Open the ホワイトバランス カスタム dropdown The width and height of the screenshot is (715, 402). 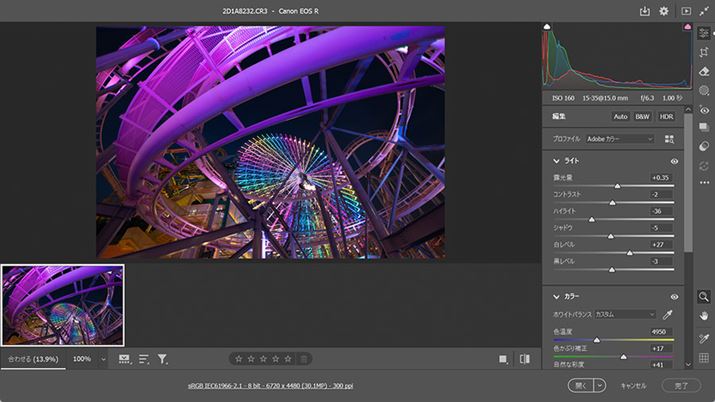pyautogui.click(x=625, y=314)
